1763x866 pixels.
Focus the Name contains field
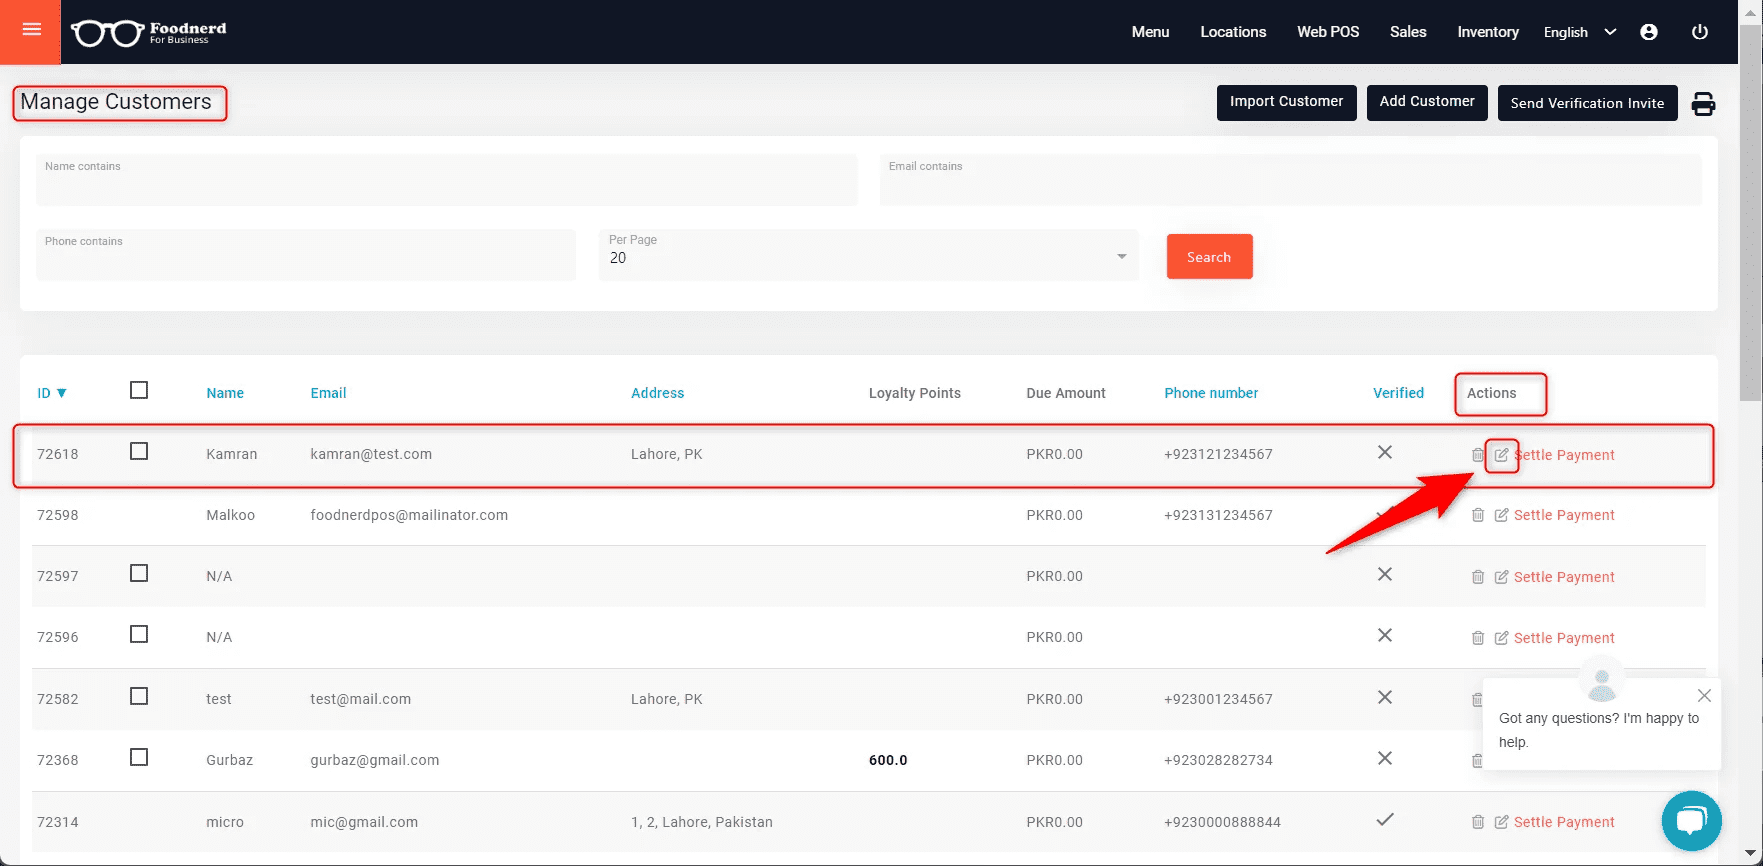pyautogui.click(x=447, y=180)
